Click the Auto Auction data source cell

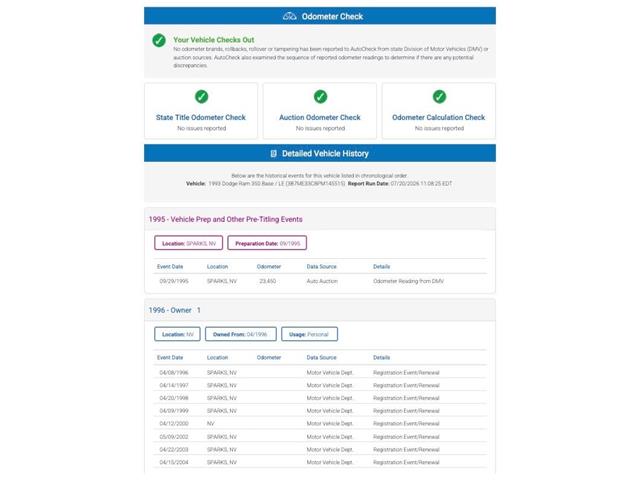tap(322, 281)
